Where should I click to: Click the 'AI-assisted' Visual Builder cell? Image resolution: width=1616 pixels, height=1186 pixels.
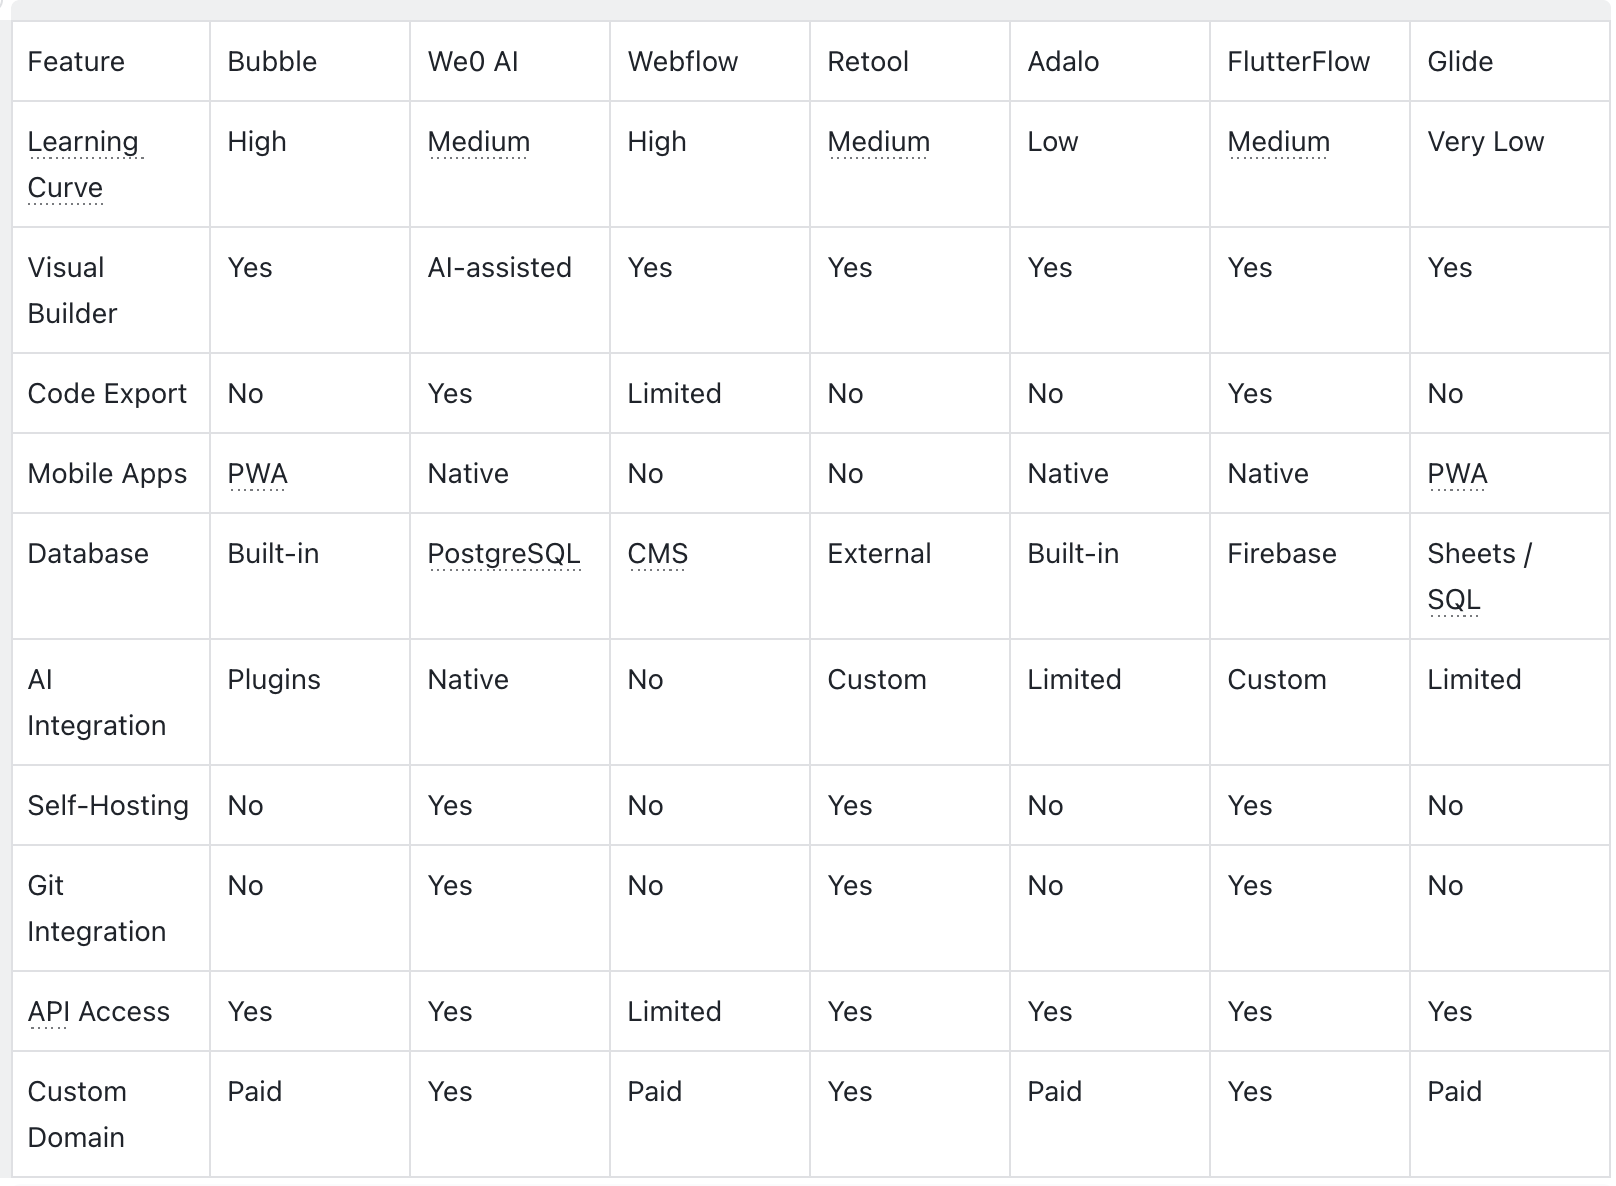click(499, 268)
